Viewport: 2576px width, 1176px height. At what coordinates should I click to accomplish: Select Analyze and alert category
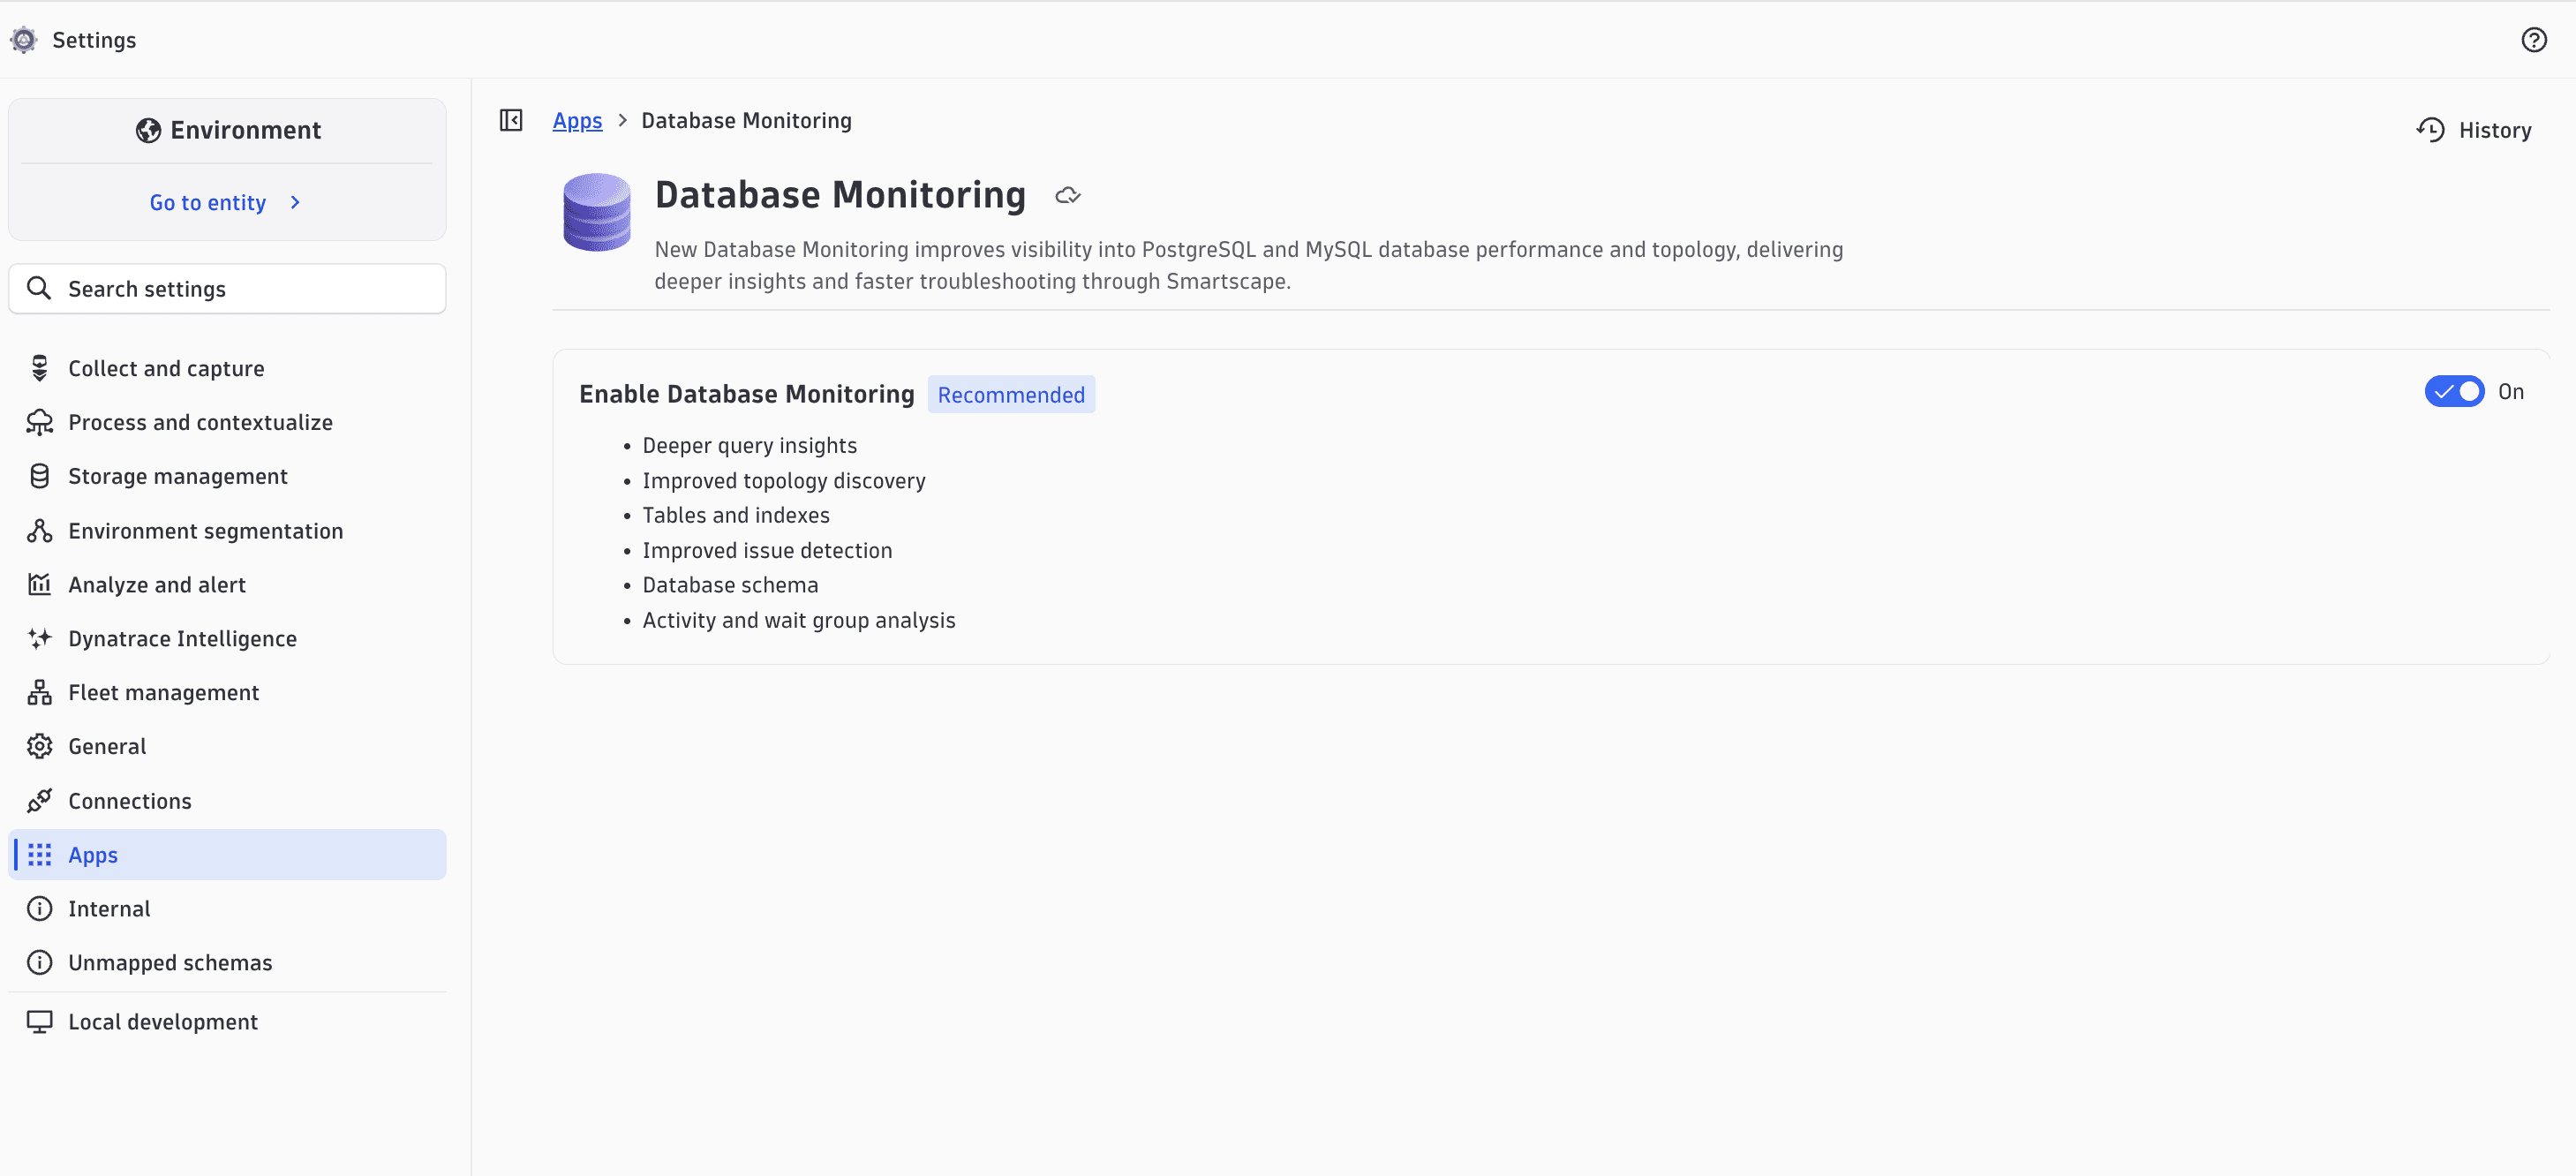coord(227,585)
